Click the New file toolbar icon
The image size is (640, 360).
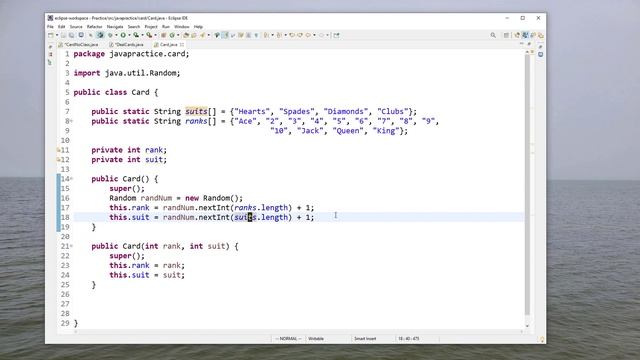pos(50,35)
